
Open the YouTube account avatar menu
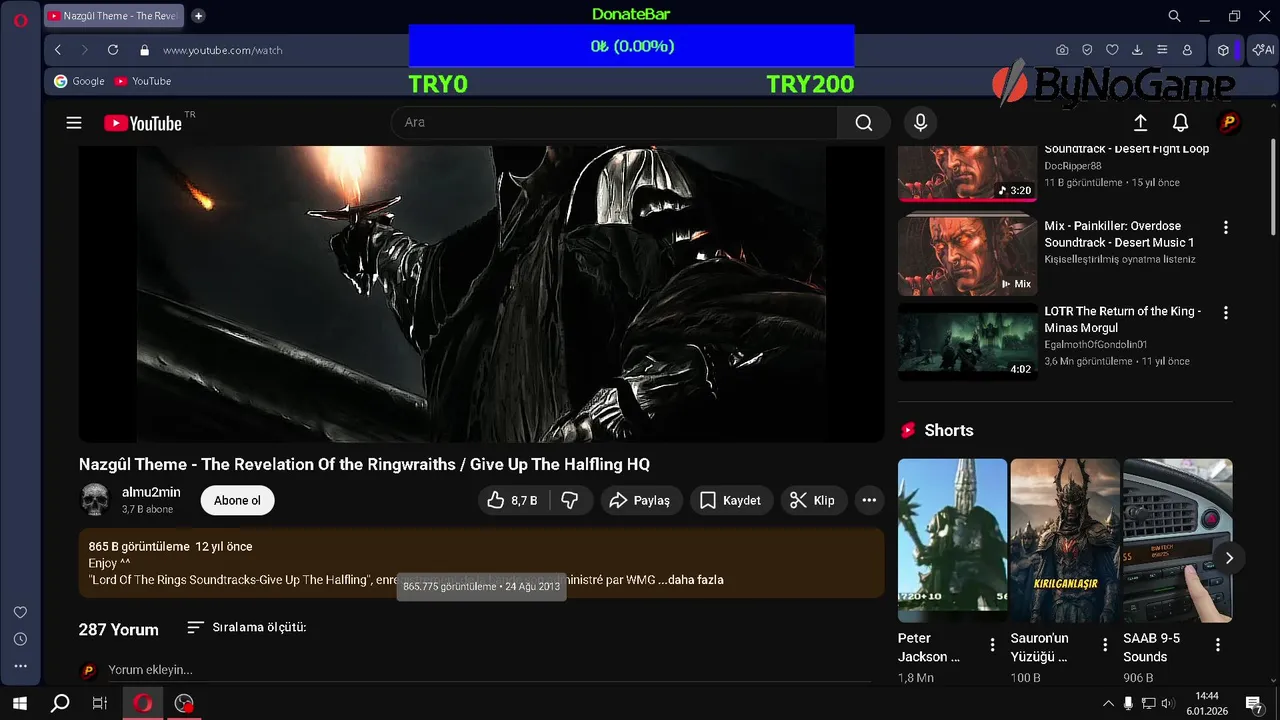[1229, 123]
